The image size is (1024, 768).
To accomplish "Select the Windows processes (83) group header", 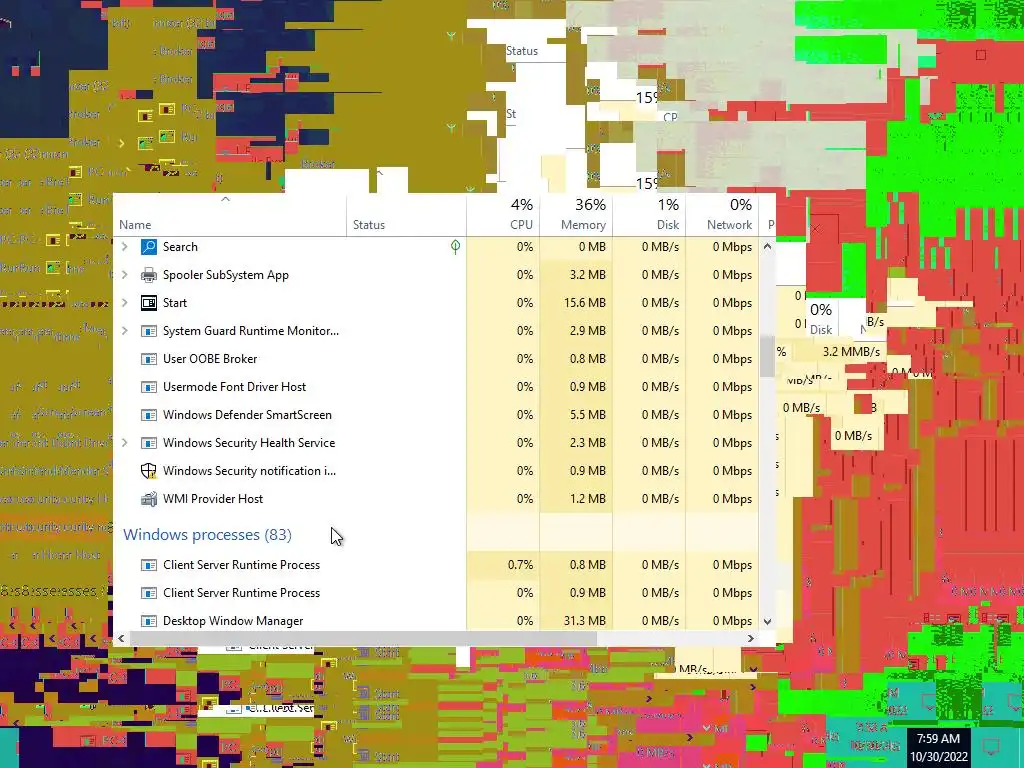I will click(208, 535).
